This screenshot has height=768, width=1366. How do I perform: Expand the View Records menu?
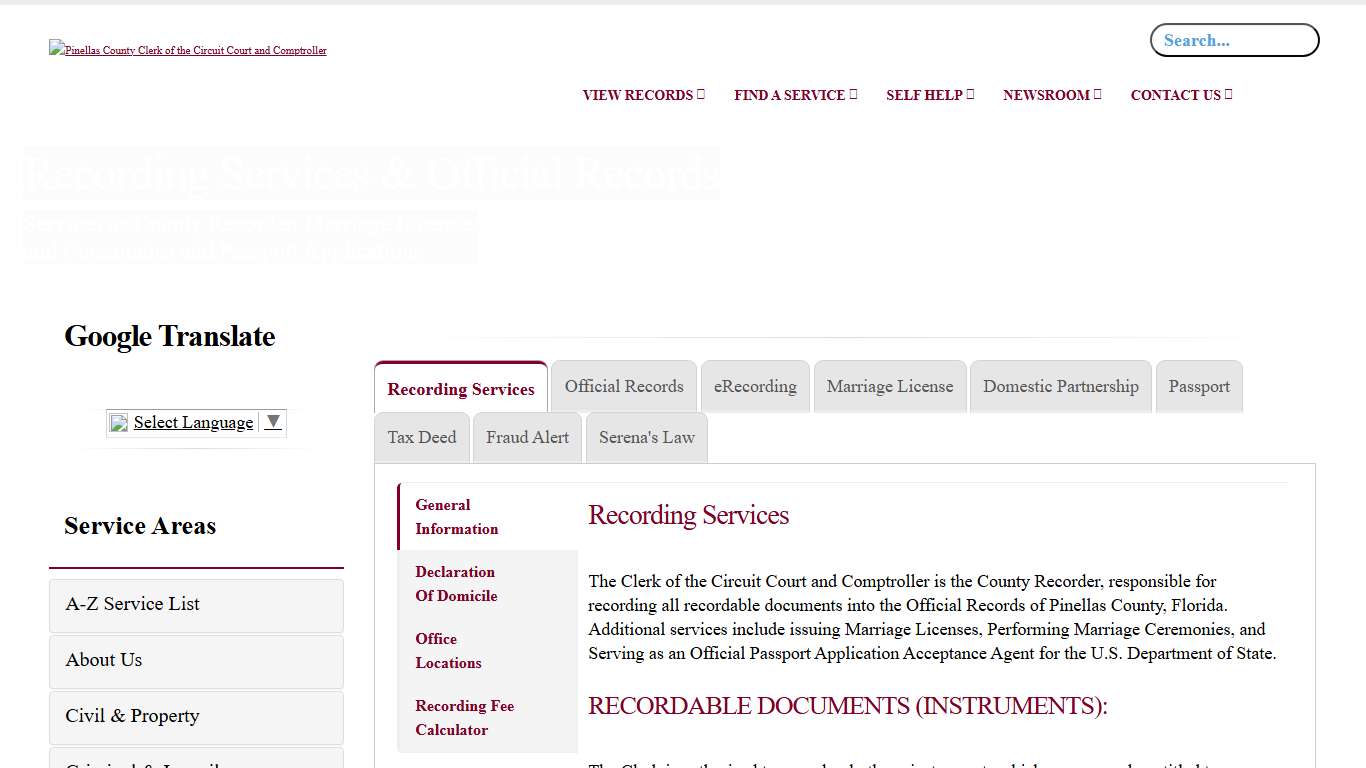click(643, 95)
